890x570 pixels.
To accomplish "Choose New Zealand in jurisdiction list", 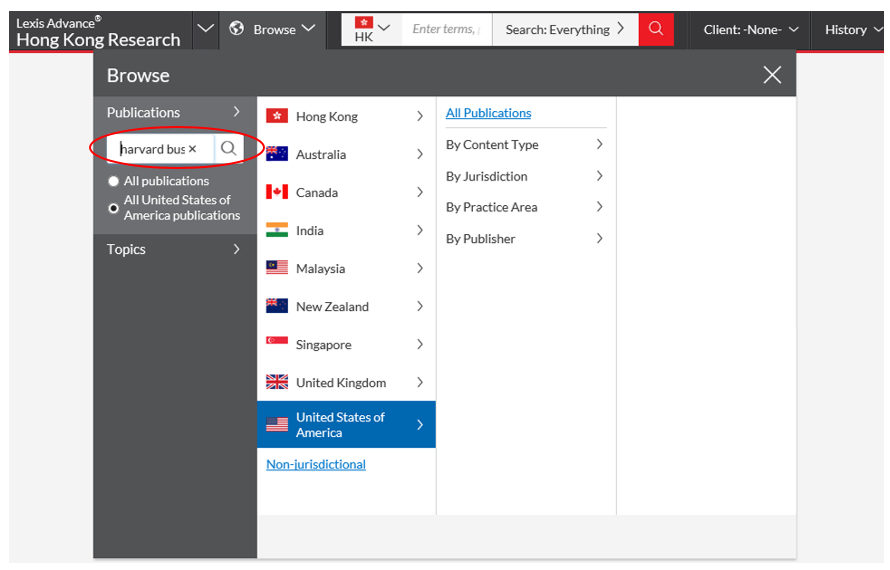I will tap(346, 306).
